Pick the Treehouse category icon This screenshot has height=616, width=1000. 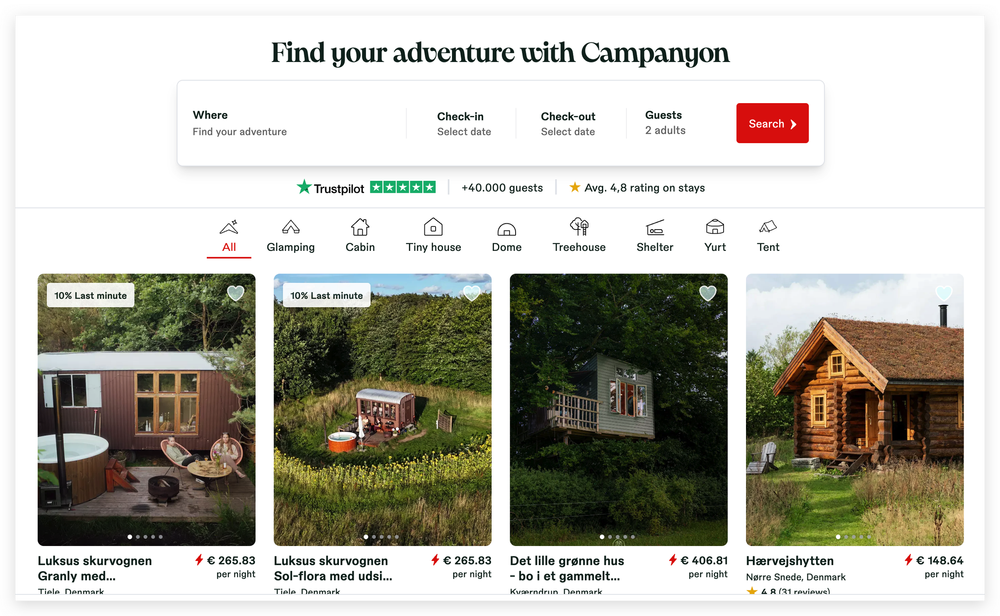point(579,226)
